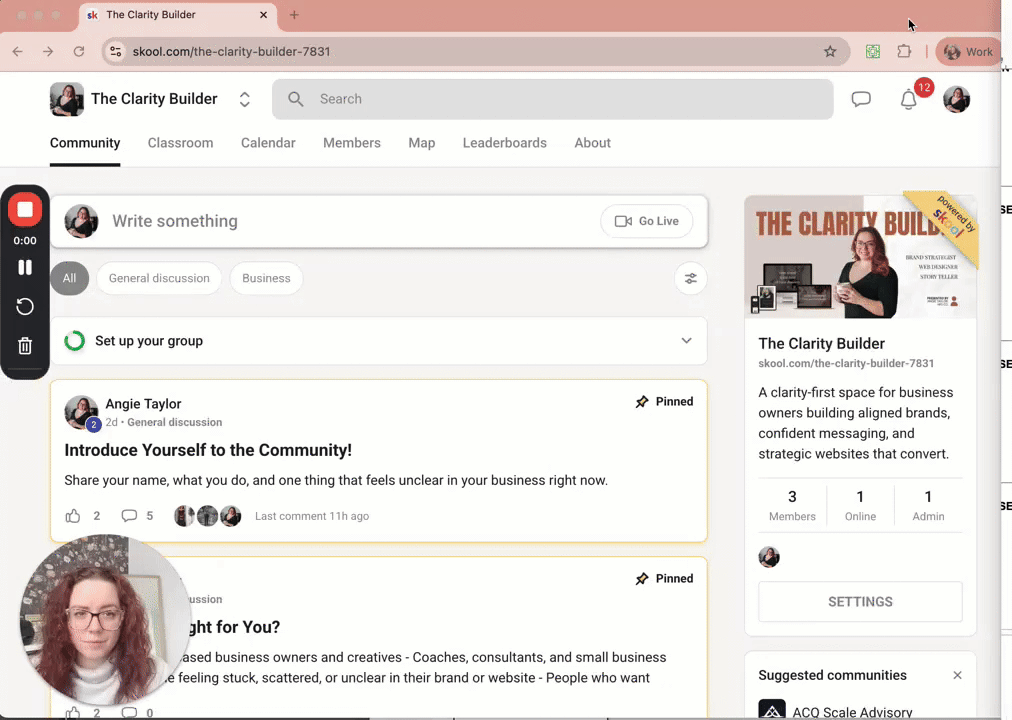1012x720 pixels.
Task: Click member avatar under the stats row
Action: [769, 557]
